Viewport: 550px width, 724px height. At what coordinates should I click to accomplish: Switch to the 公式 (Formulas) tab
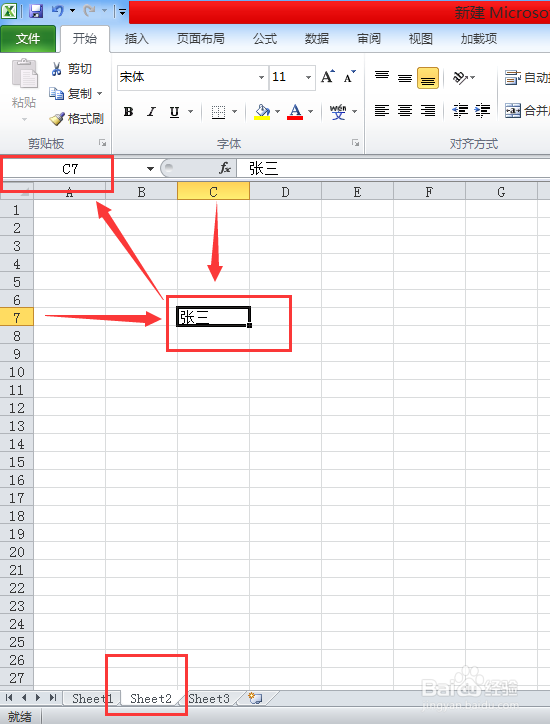265,39
